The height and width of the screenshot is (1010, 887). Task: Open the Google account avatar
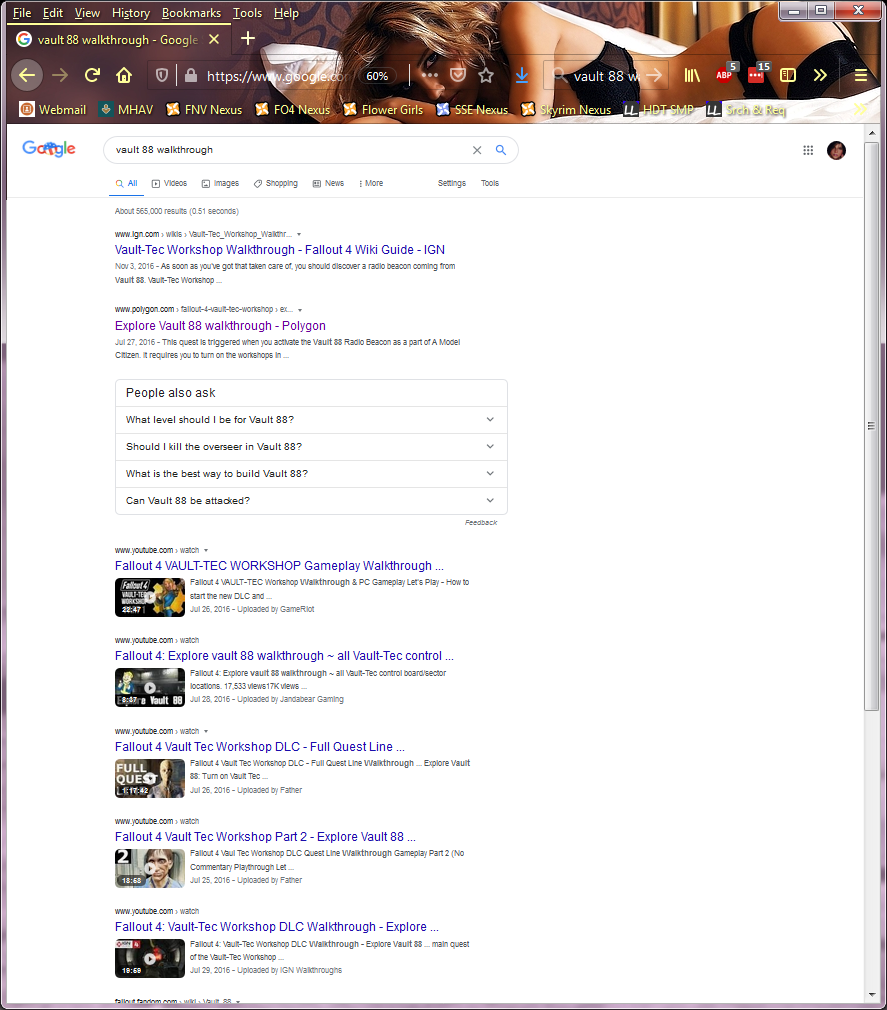tap(836, 150)
